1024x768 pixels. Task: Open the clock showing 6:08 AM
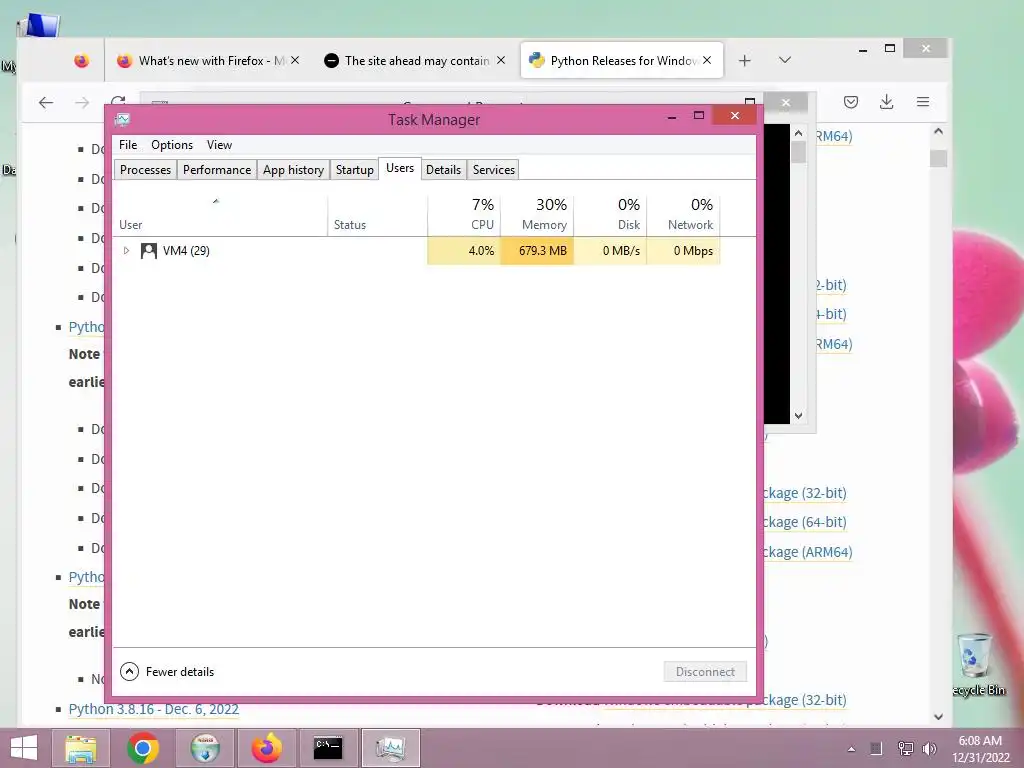click(980, 749)
